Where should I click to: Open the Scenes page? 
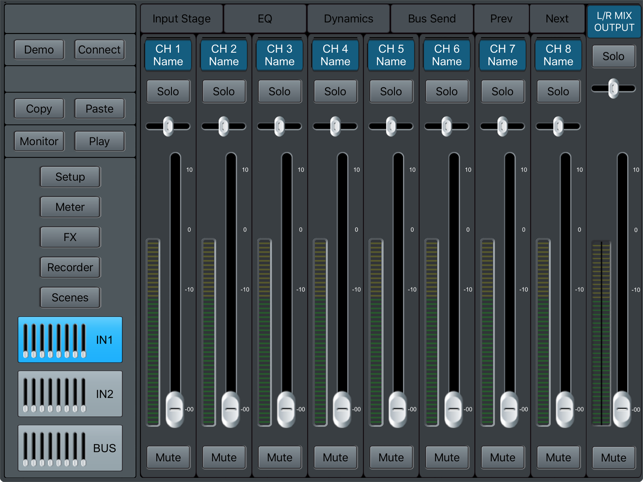point(70,297)
